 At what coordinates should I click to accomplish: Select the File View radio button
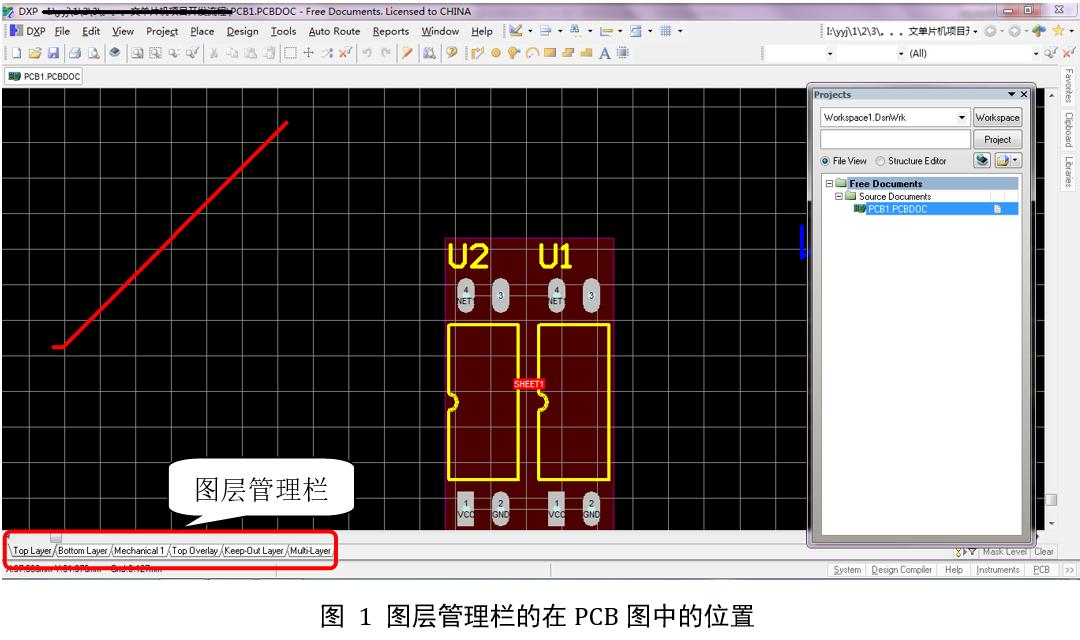click(x=825, y=161)
